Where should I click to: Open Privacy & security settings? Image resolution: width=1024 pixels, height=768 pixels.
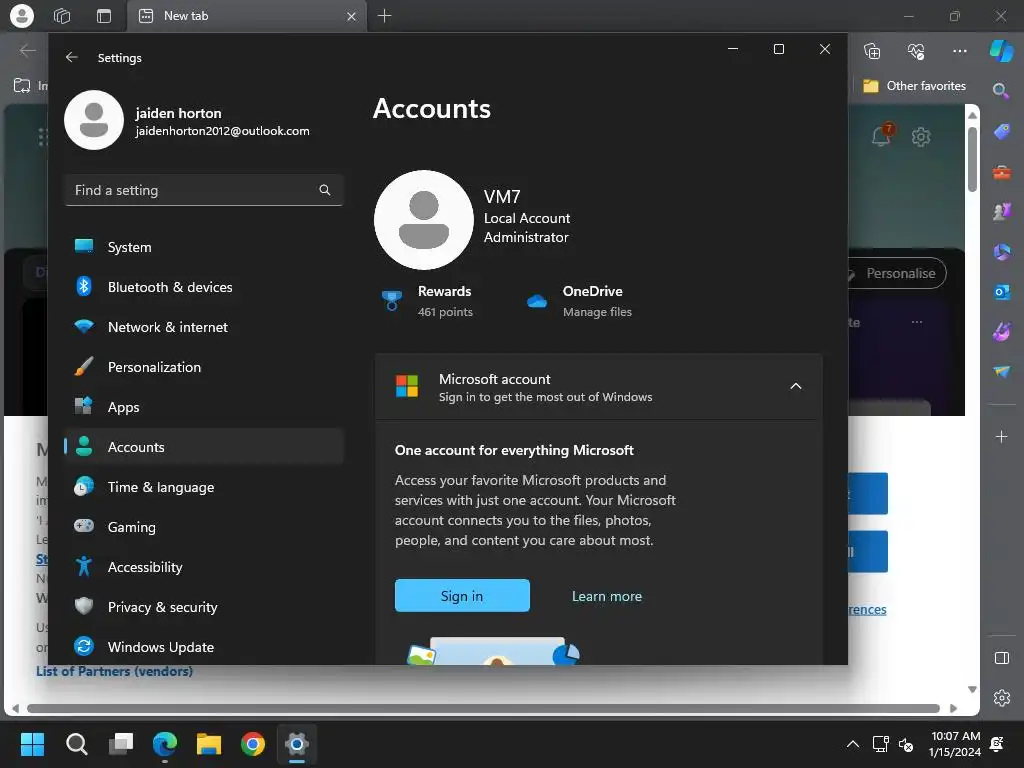click(x=204, y=607)
